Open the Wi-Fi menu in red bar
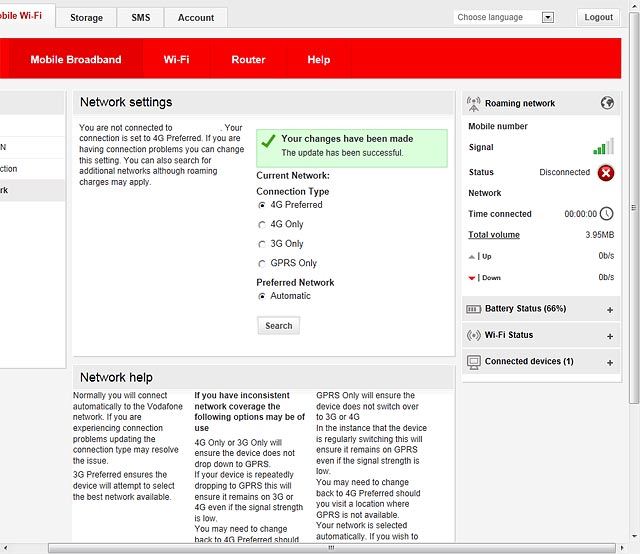Viewport: 640px width, 554px height. [176, 60]
